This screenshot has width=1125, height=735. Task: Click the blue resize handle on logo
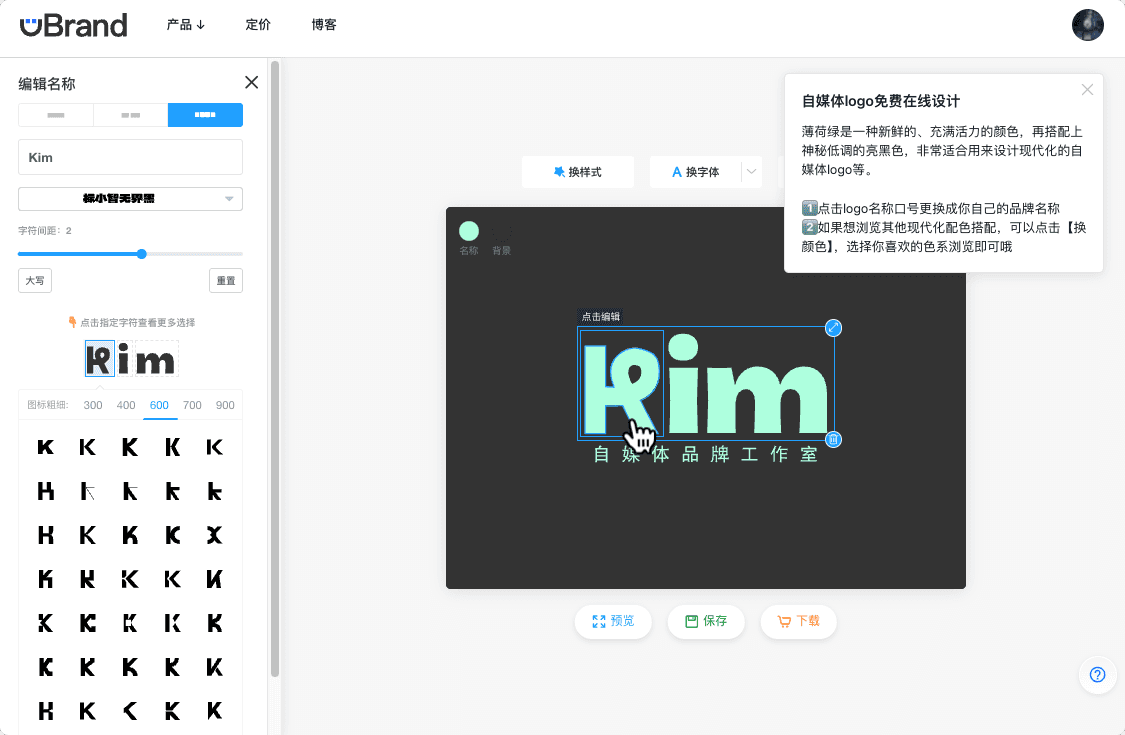833,328
